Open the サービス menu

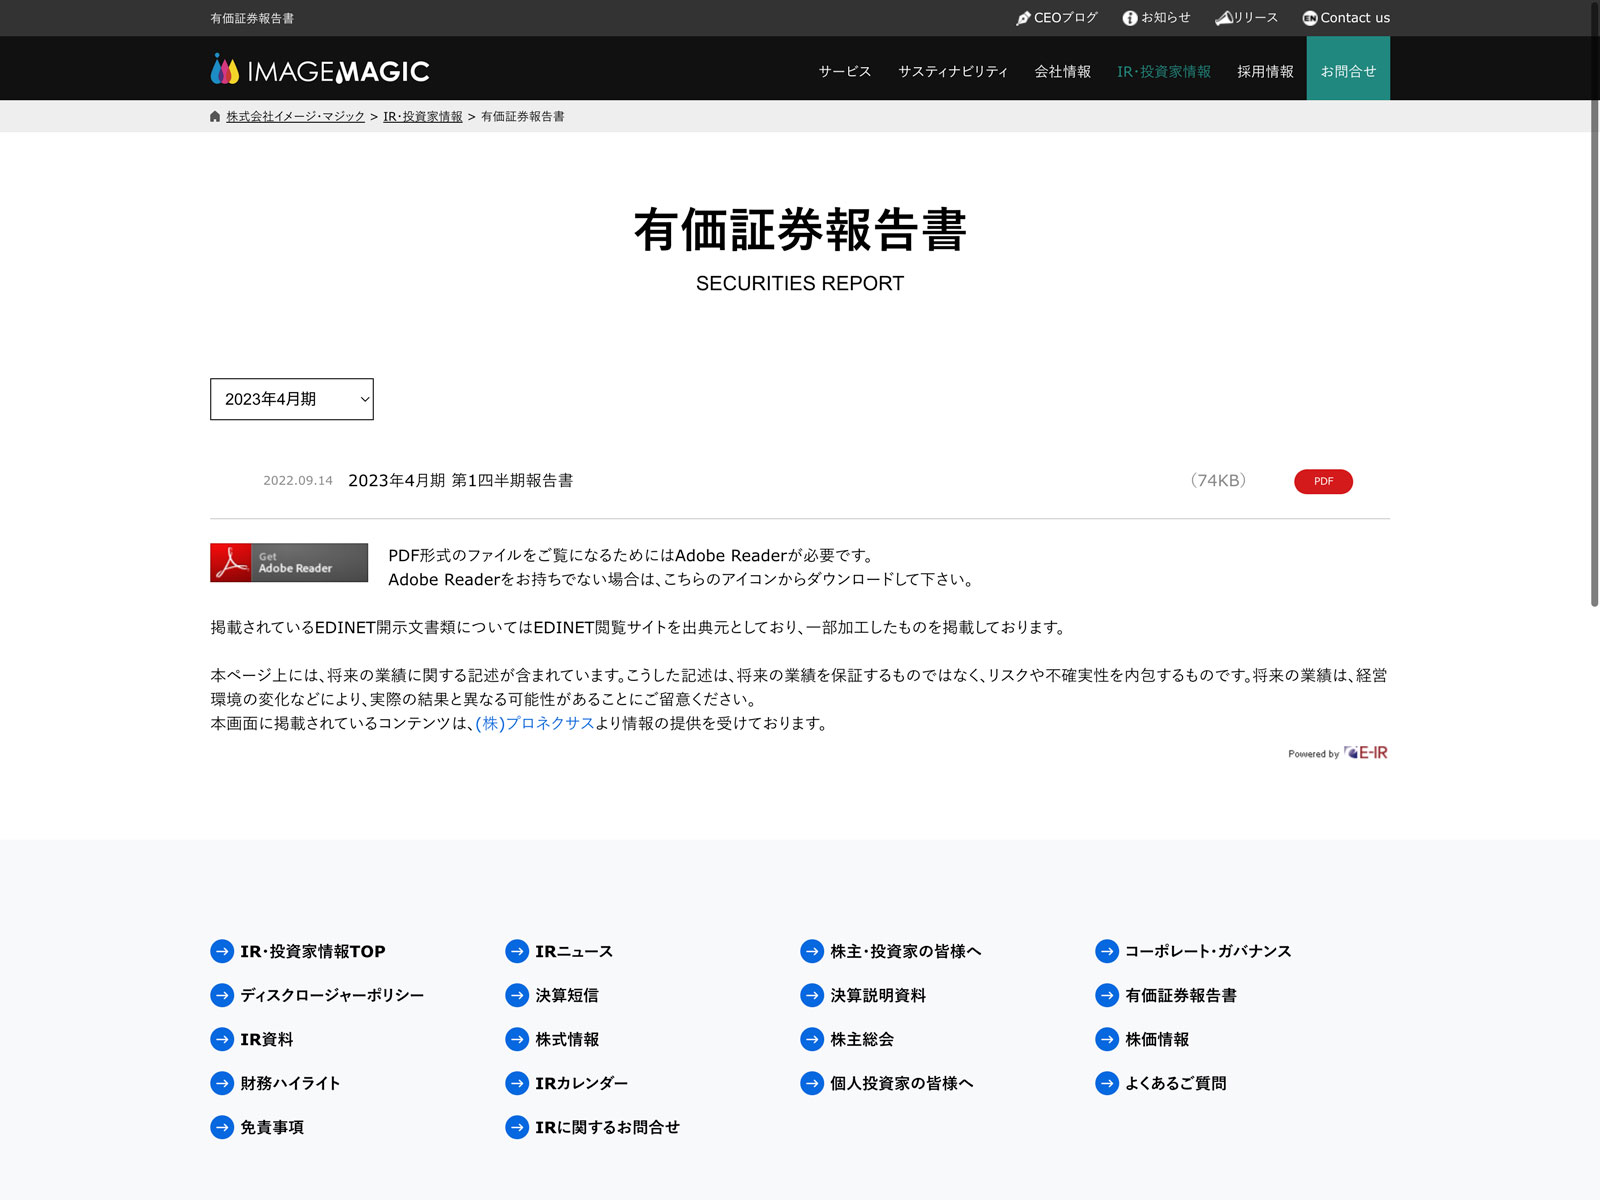845,71
